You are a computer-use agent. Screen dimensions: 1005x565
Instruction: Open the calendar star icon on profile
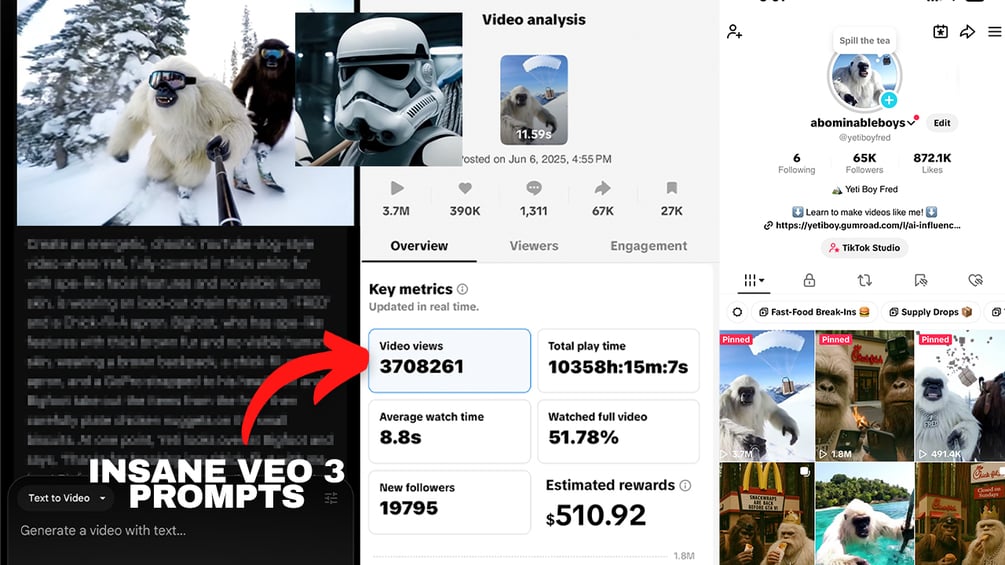pos(940,31)
